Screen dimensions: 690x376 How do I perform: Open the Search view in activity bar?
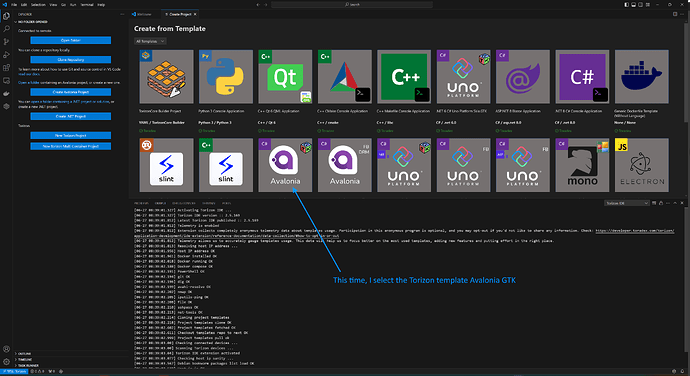pos(6,29)
